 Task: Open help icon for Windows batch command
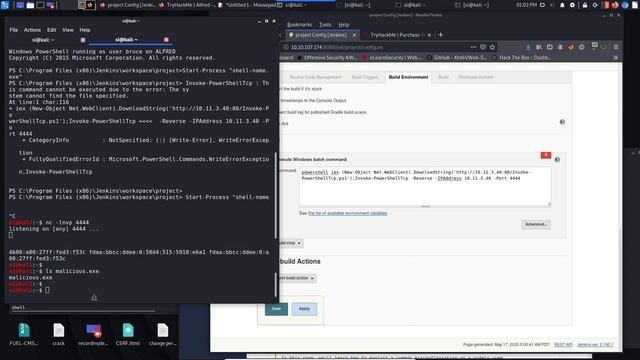(557, 160)
